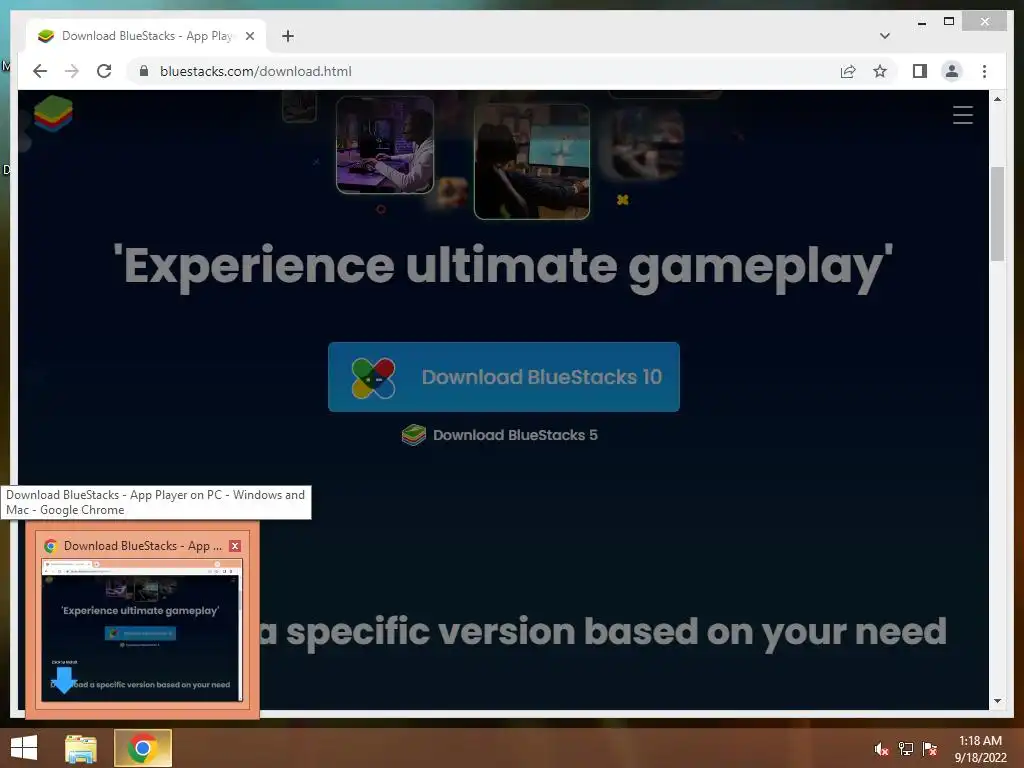Click the Chrome forward arrow

(x=72, y=71)
